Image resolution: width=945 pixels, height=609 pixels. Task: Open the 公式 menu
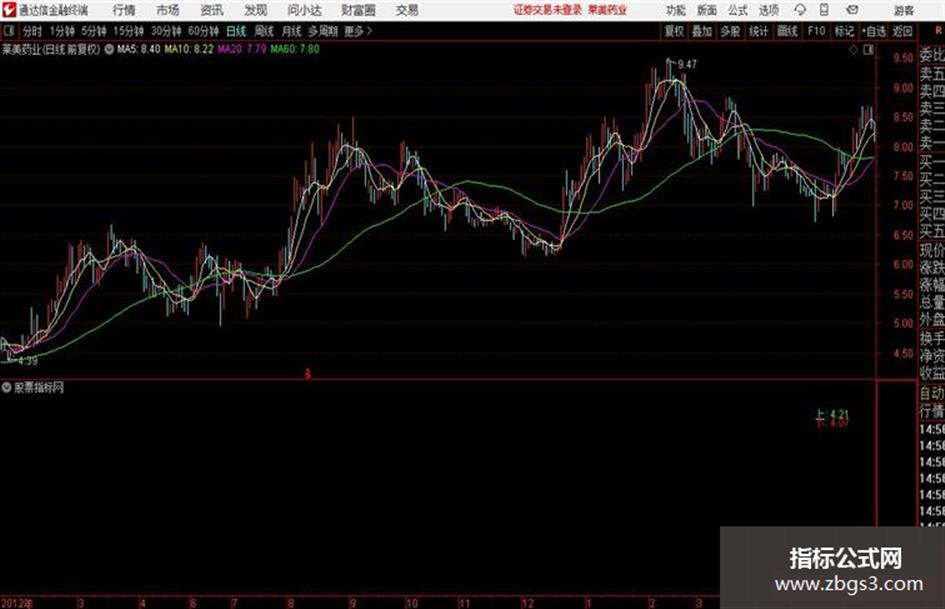tap(738, 10)
